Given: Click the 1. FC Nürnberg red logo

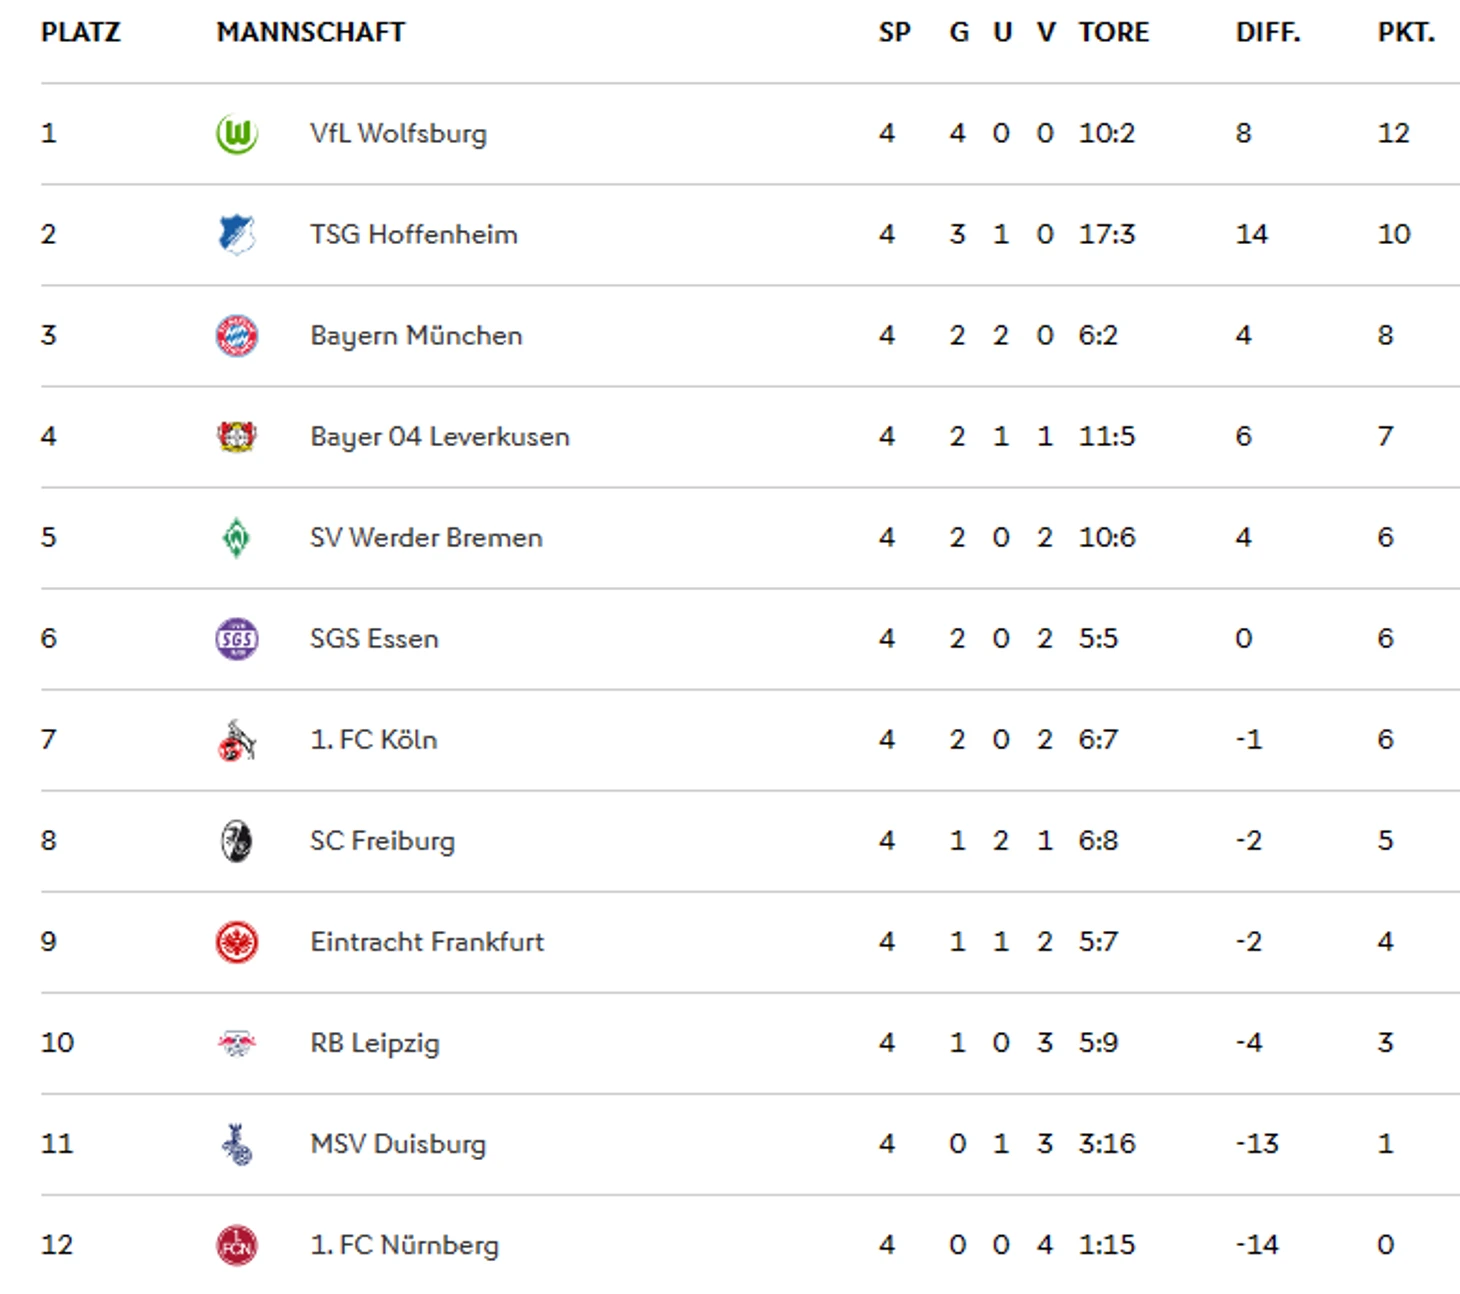Looking at the screenshot, I should [237, 1245].
